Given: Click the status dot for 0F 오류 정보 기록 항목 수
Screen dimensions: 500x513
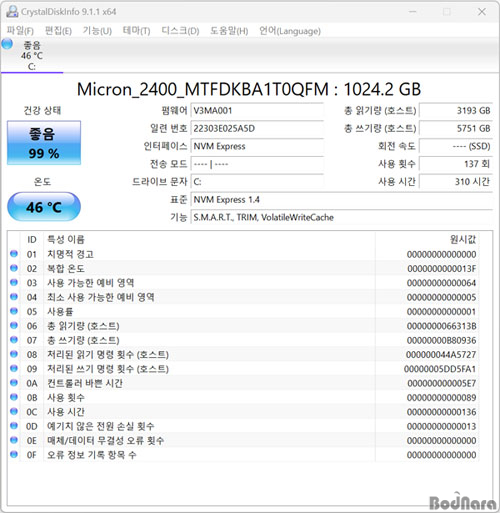Looking at the screenshot, I should [x=14, y=454].
